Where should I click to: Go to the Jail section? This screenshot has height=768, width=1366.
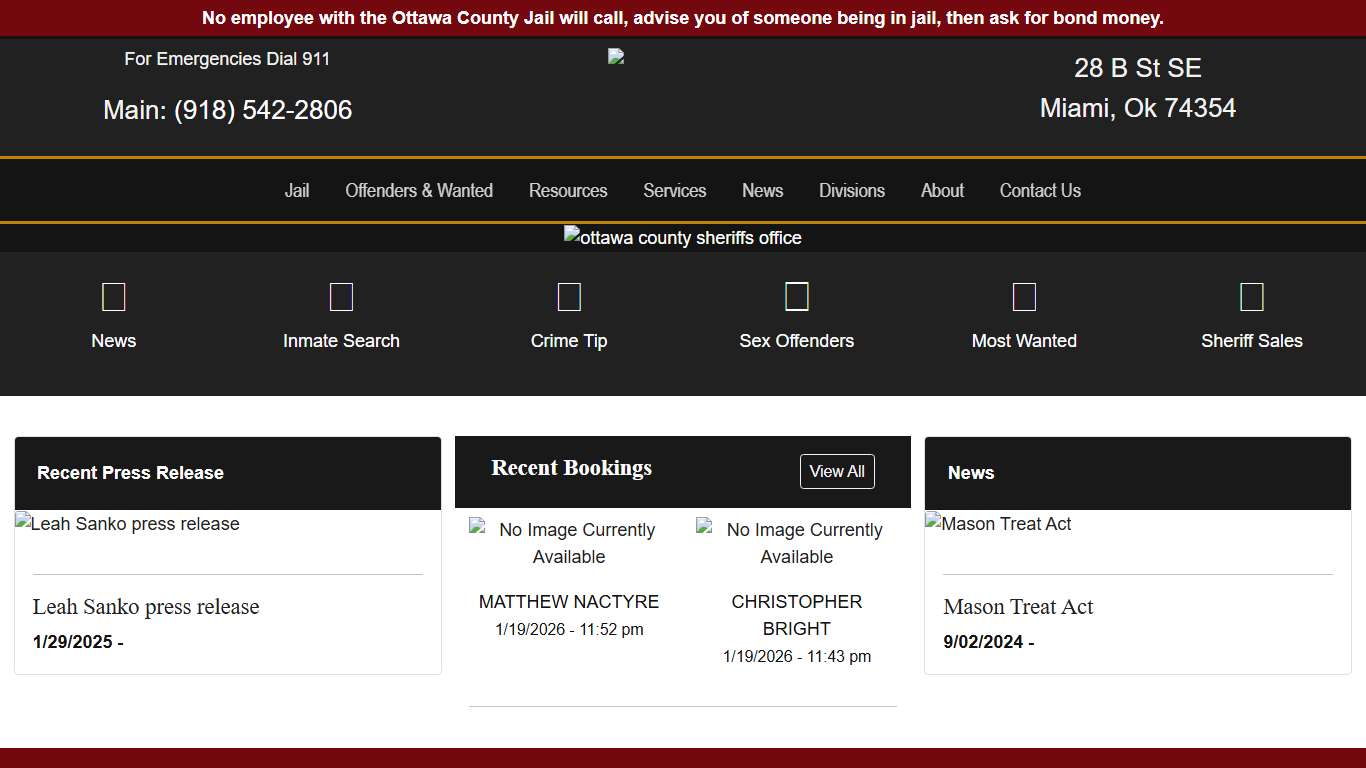(x=297, y=190)
